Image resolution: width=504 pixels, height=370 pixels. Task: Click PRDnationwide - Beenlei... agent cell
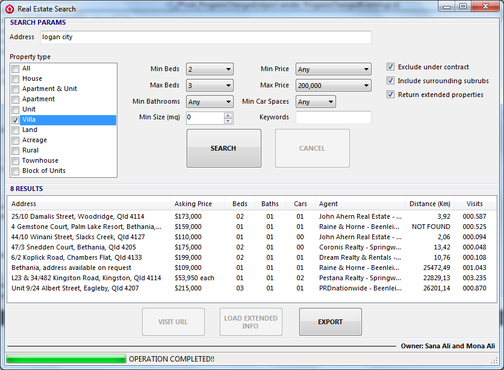click(x=360, y=288)
